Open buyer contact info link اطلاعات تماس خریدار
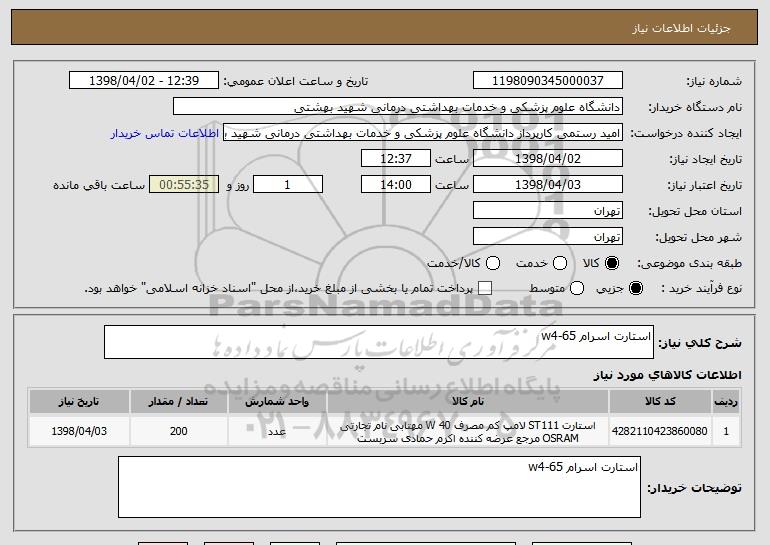The width and height of the screenshot is (770, 545). pos(165,133)
